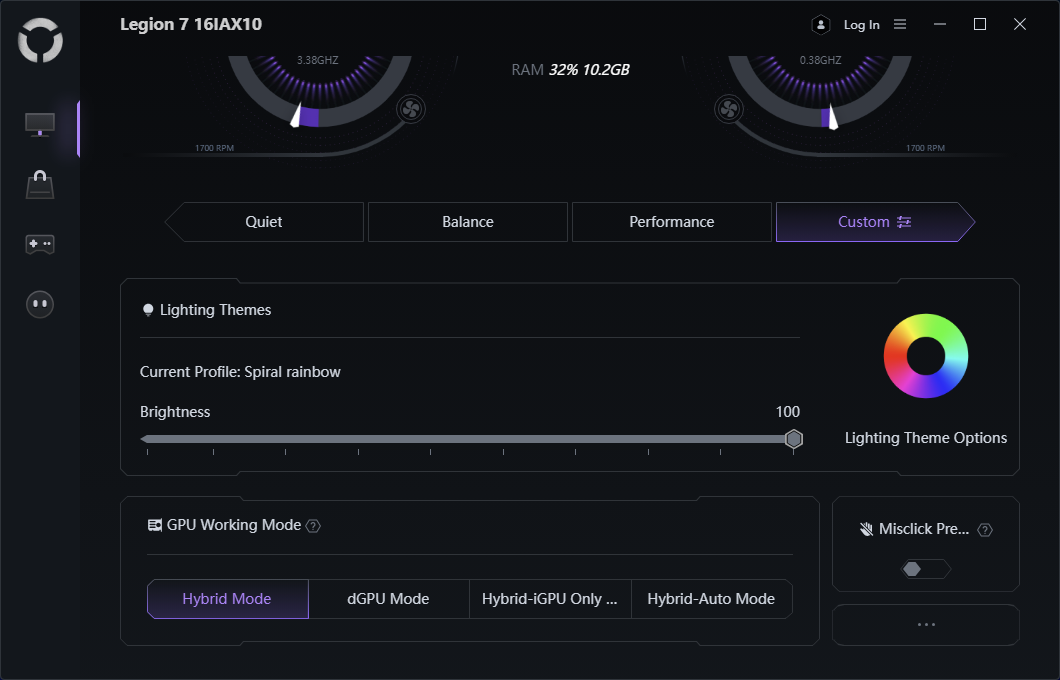Click the lightbulb icon beside Lighting Themes

(148, 310)
